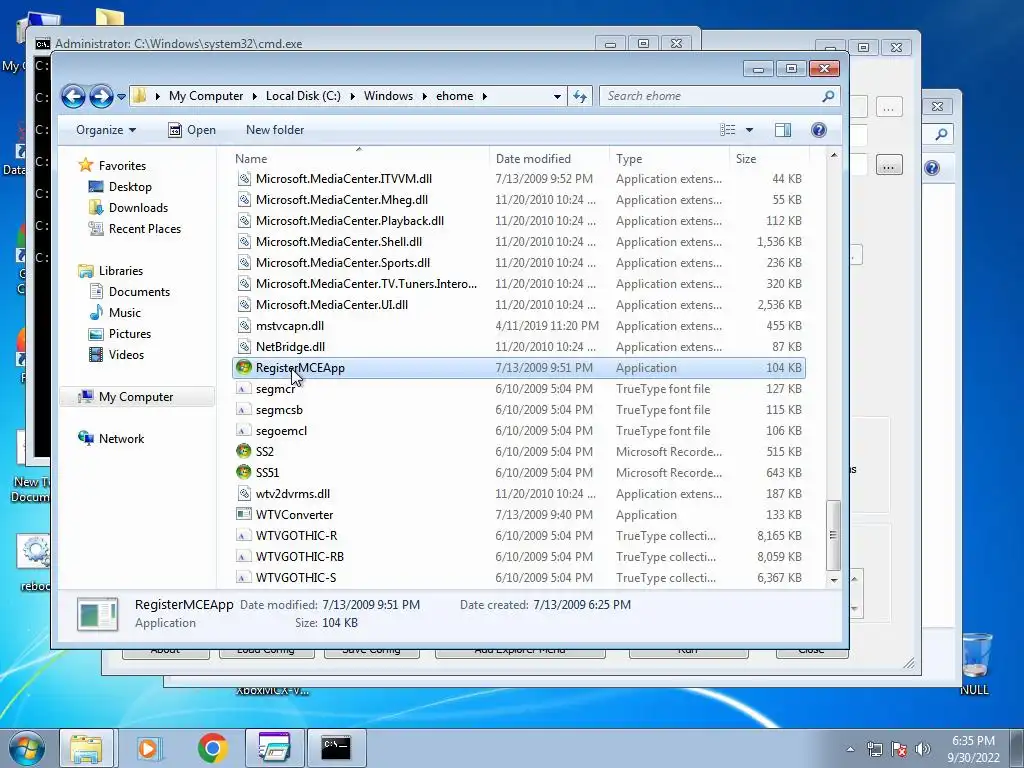
Task: Select segoemcl font file
Action: click(281, 431)
